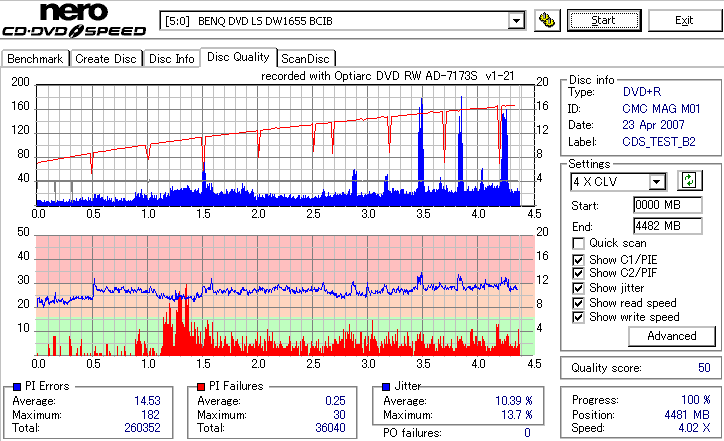Image resolution: width=724 pixels, height=441 pixels.
Task: Click the blue Jitter legend square
Action: click(x=386, y=387)
